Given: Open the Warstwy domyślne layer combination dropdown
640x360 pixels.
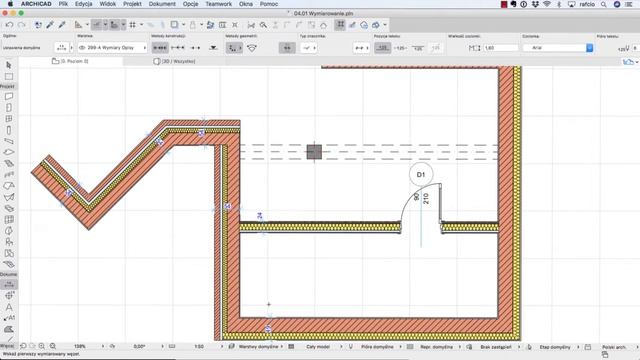Looking at the screenshot, I should click(x=260, y=347).
